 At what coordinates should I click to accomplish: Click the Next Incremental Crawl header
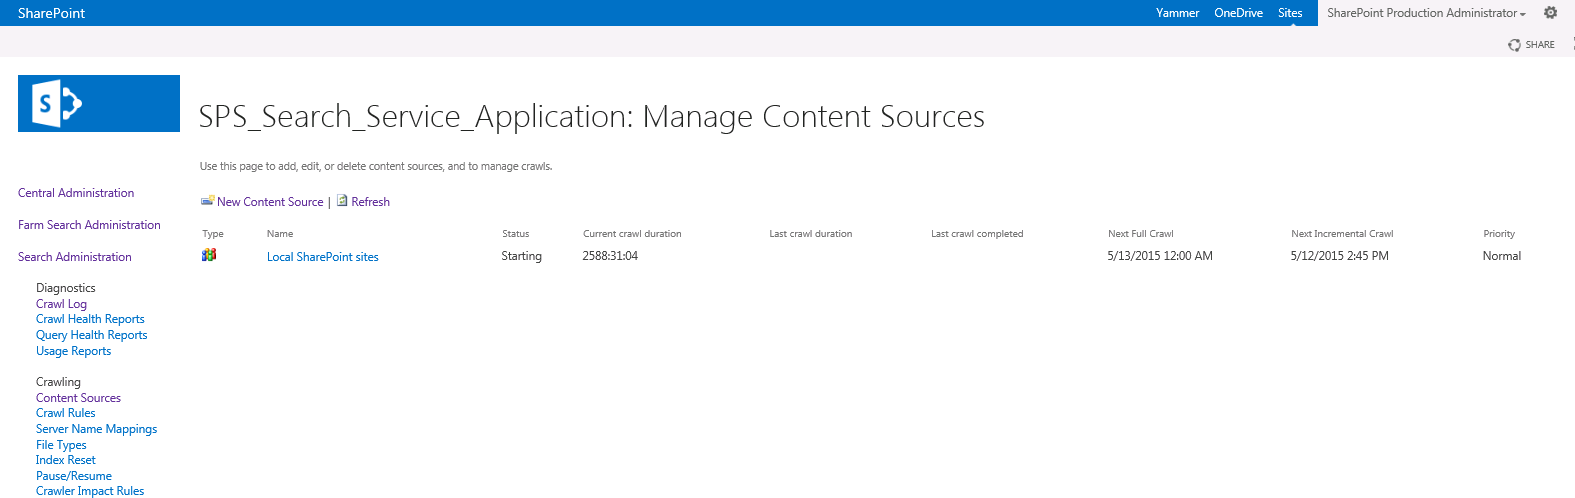tap(1342, 234)
